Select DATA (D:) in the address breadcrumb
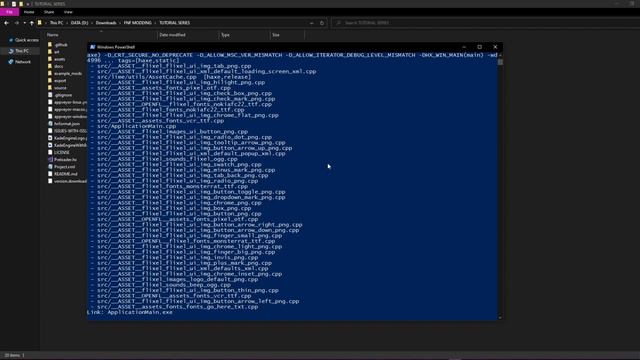640x360 pixels. click(79, 23)
